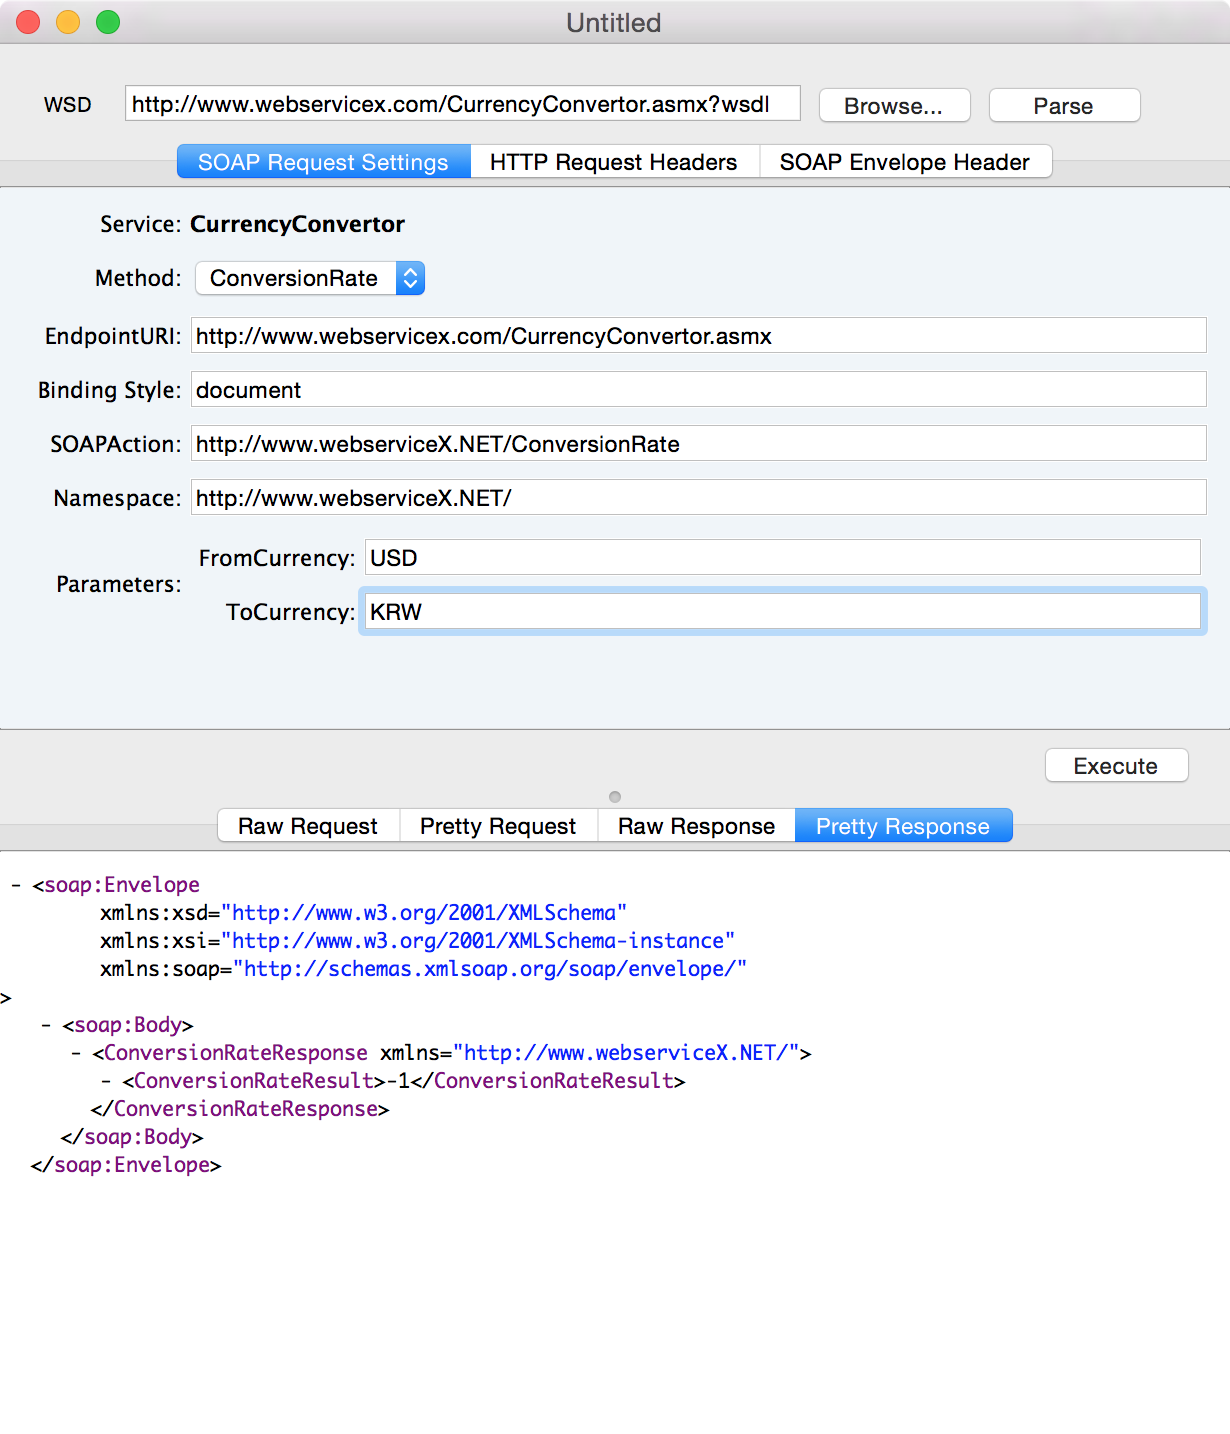The height and width of the screenshot is (1434, 1230).
Task: Collapse the ConversionRateResult XML node
Action: tap(106, 1081)
